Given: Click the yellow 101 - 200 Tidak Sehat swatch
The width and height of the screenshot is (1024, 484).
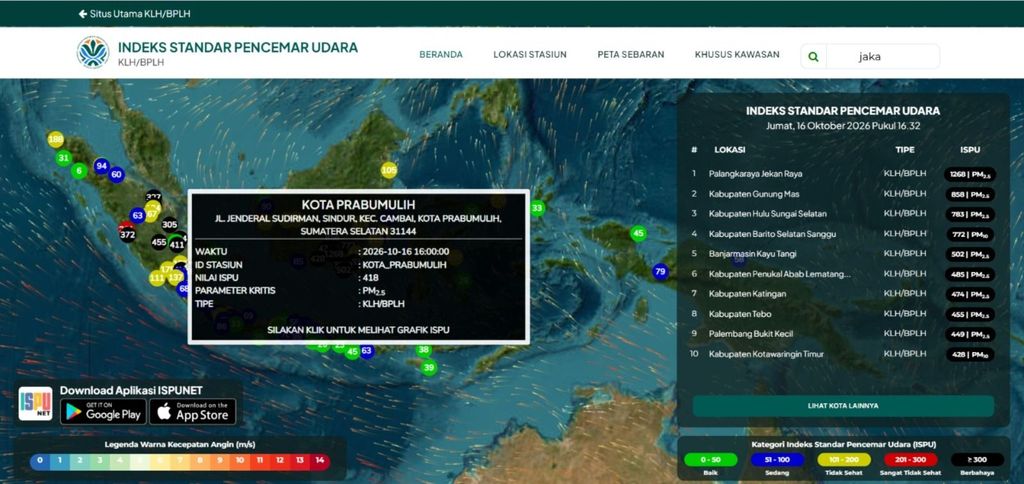Looking at the screenshot, I should point(844,460).
